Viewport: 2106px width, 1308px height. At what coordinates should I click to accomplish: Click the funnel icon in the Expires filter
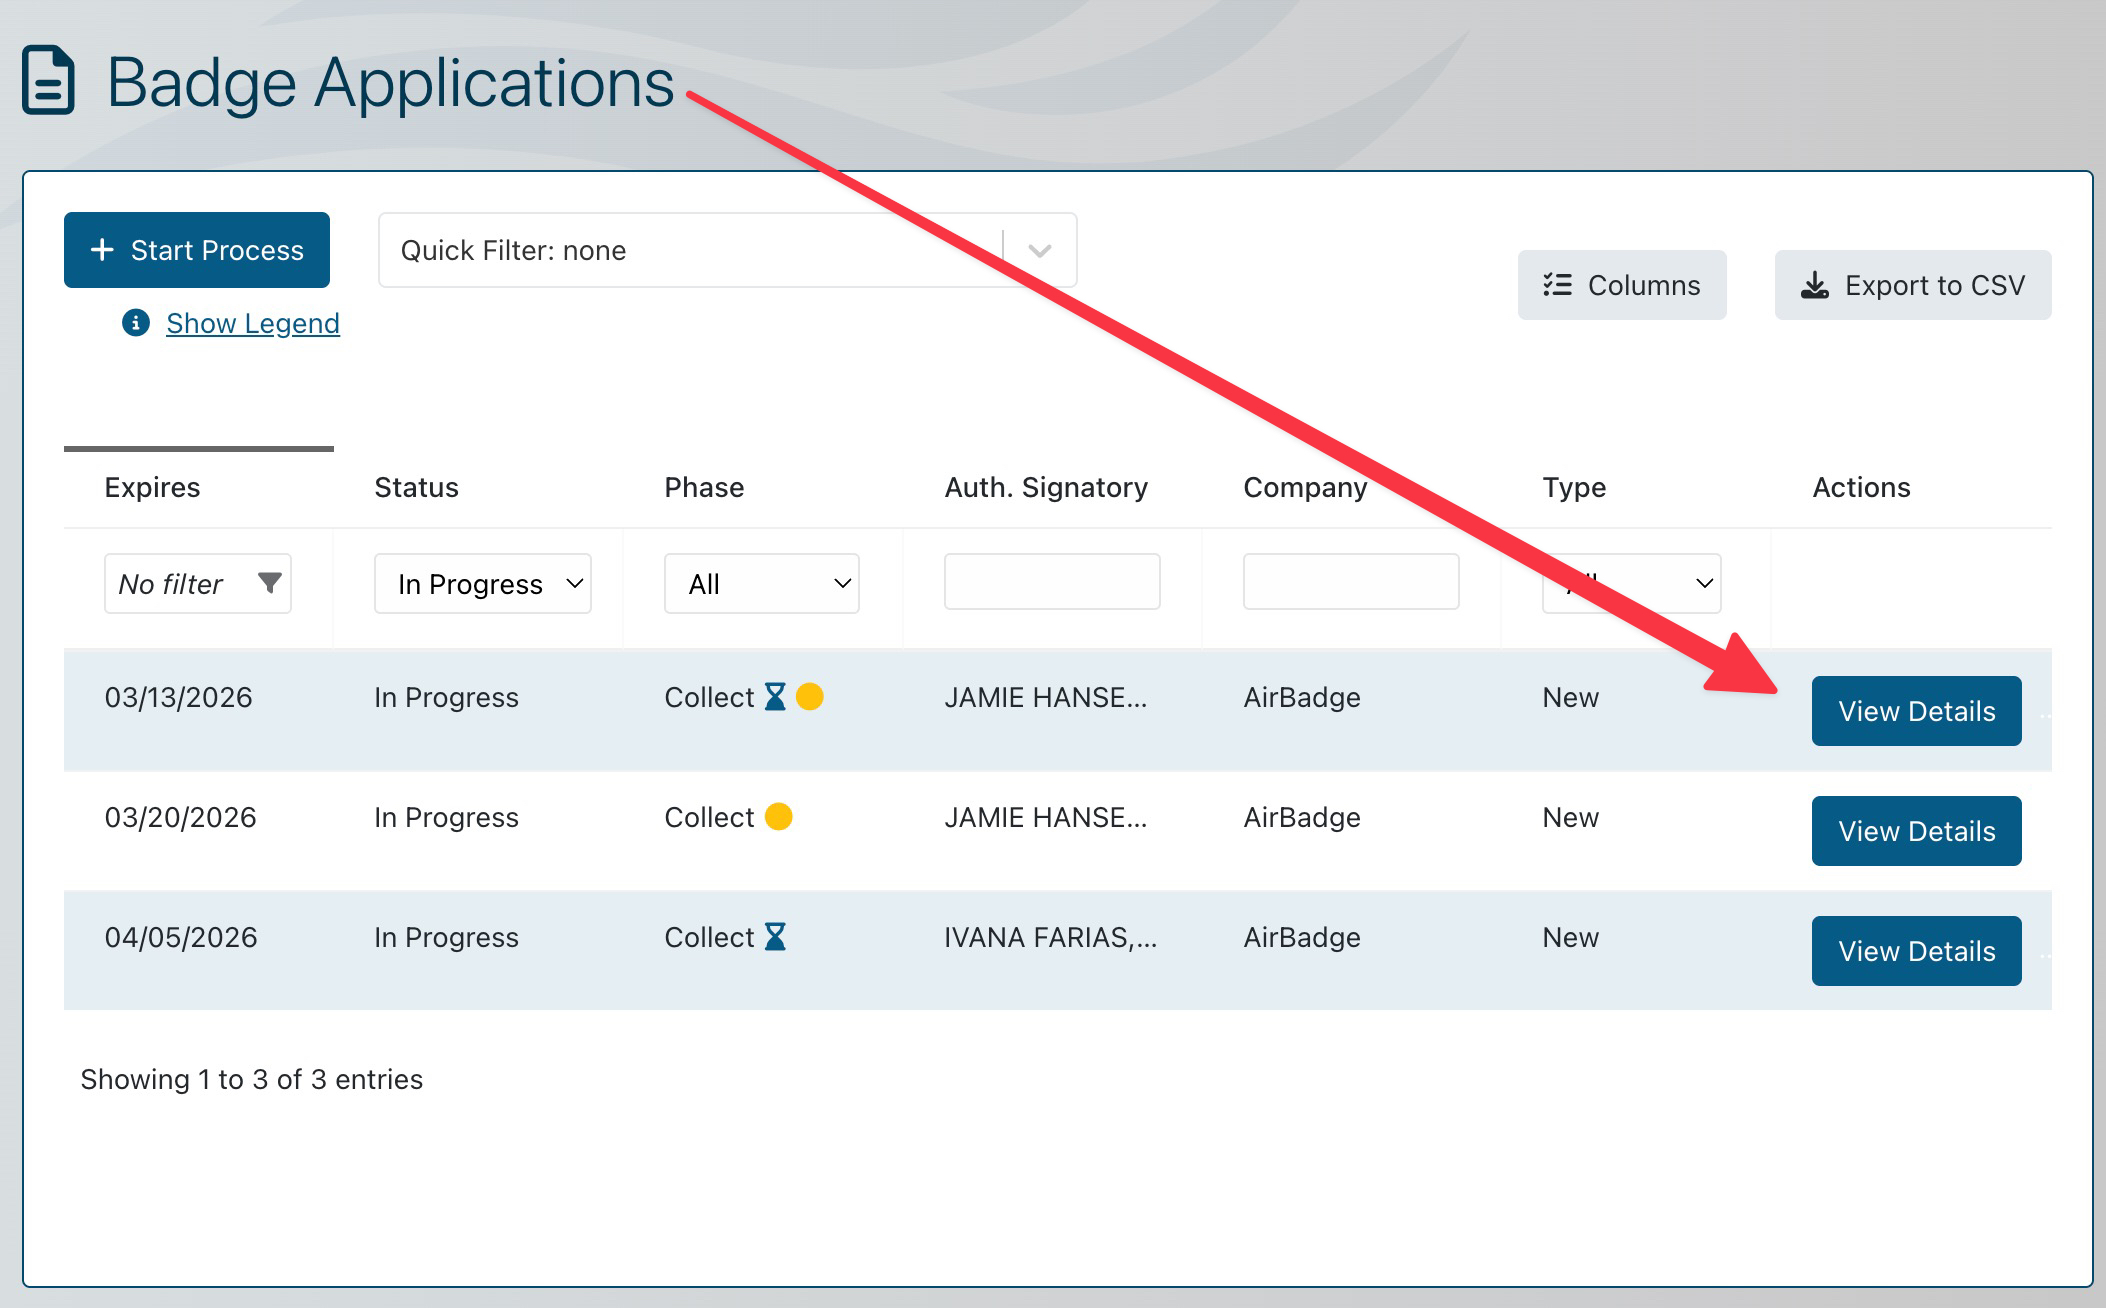click(270, 584)
